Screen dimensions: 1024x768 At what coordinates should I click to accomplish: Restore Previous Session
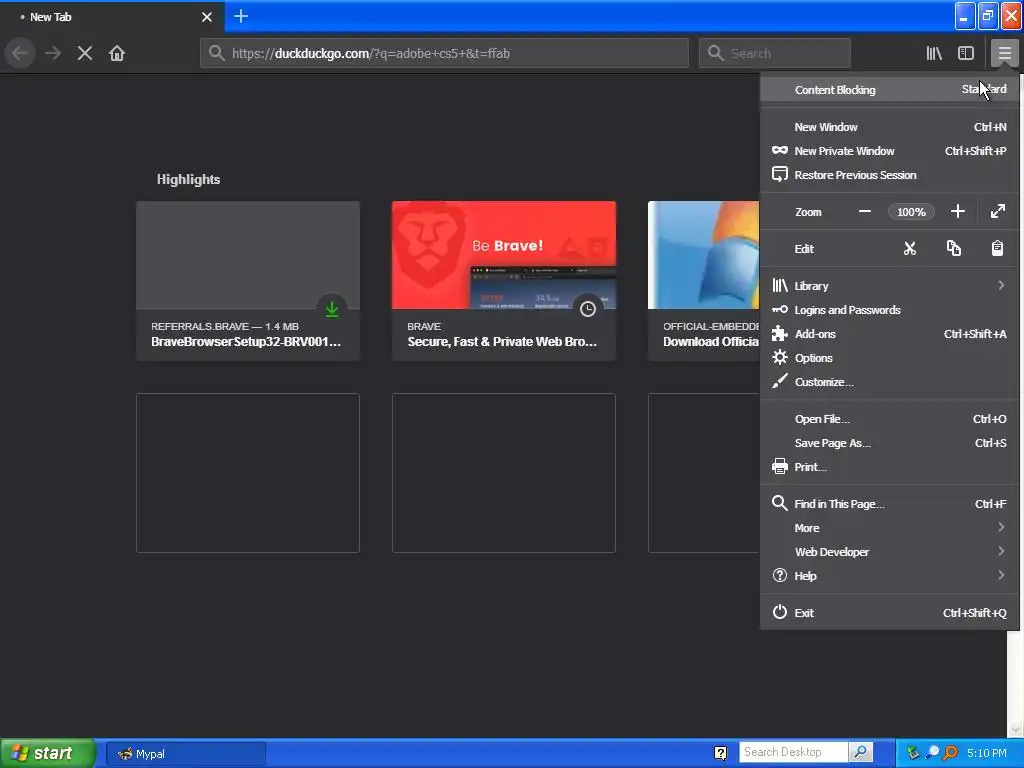click(889, 175)
